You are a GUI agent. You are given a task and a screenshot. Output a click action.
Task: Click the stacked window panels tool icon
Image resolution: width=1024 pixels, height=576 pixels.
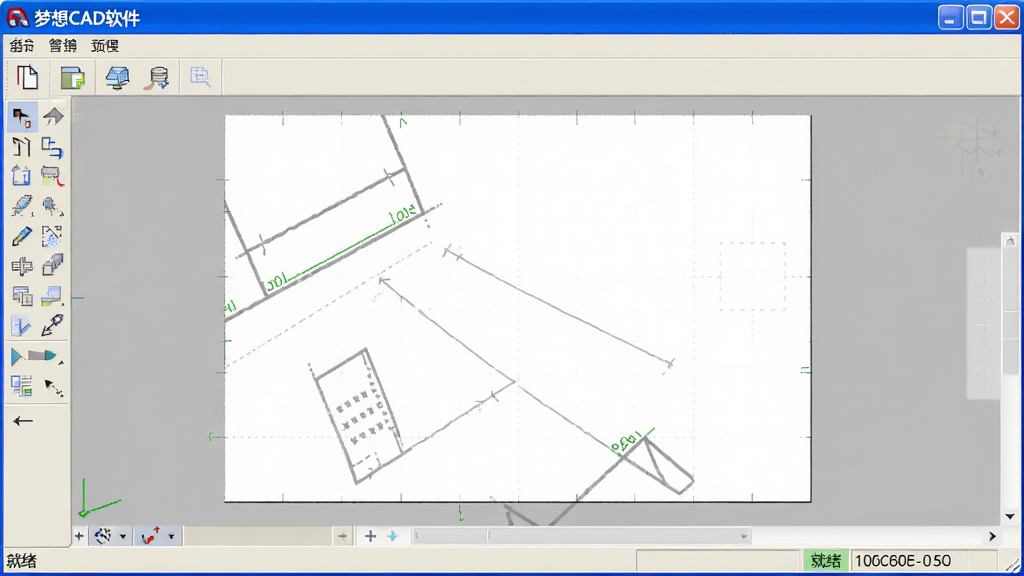pos(22,296)
